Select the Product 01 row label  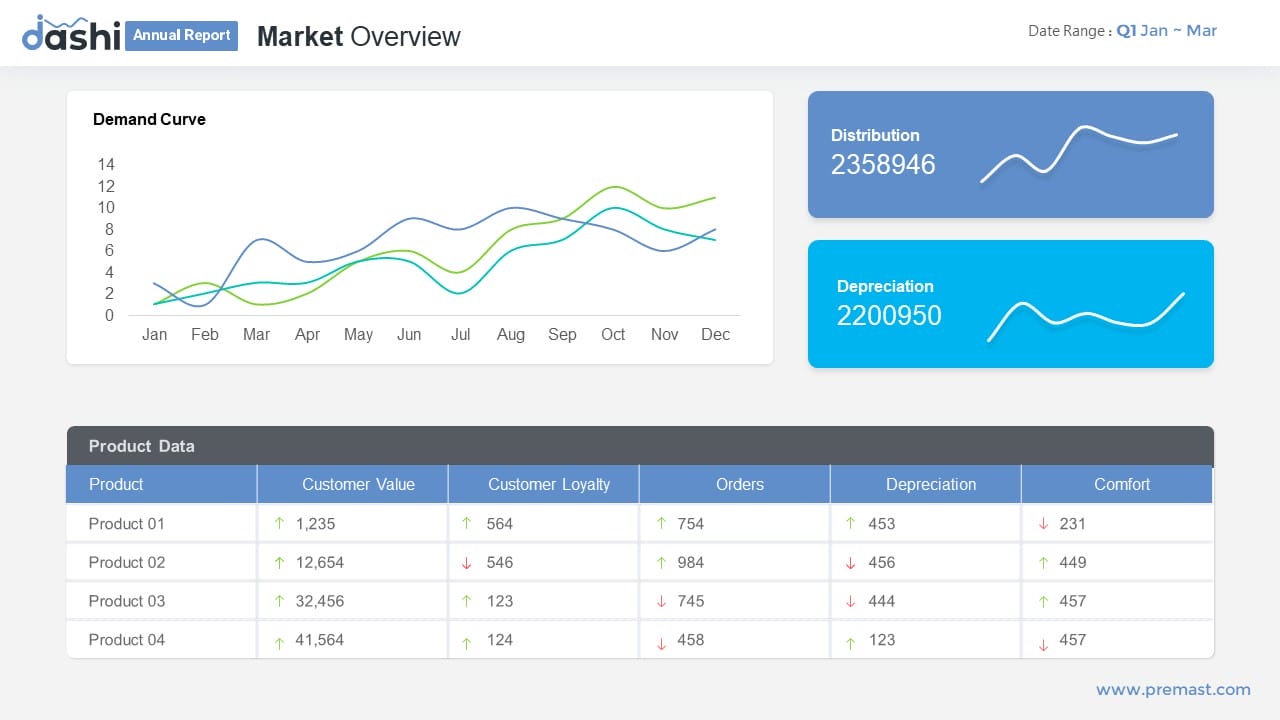click(126, 523)
